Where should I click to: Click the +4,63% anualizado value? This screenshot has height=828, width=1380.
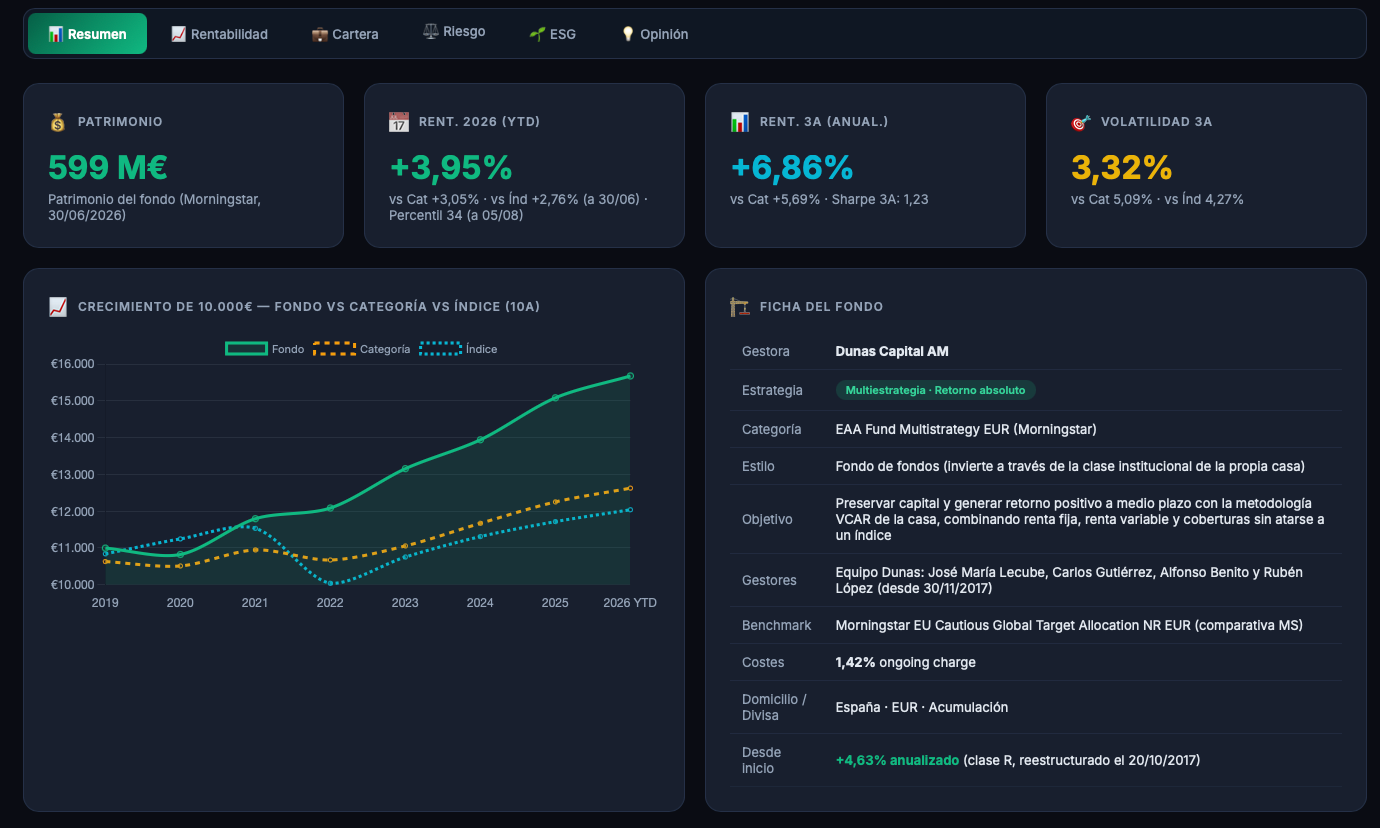click(897, 760)
